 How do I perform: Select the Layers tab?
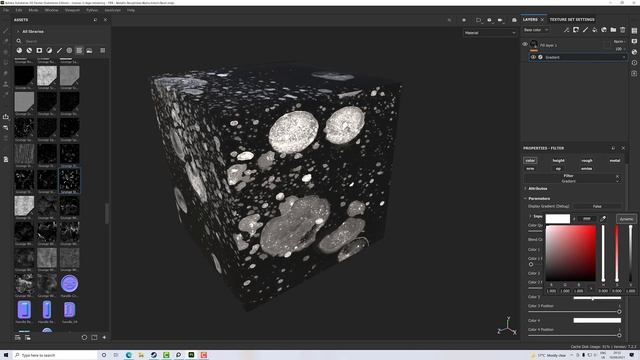tap(530, 20)
